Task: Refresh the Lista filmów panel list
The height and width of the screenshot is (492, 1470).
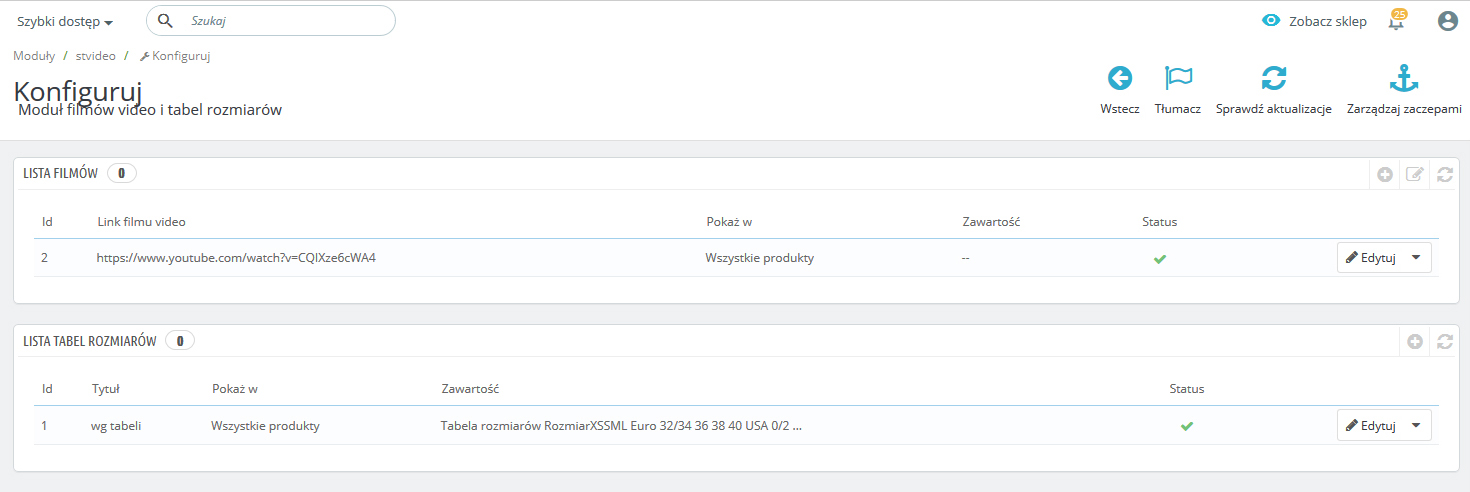Action: pos(1444,174)
